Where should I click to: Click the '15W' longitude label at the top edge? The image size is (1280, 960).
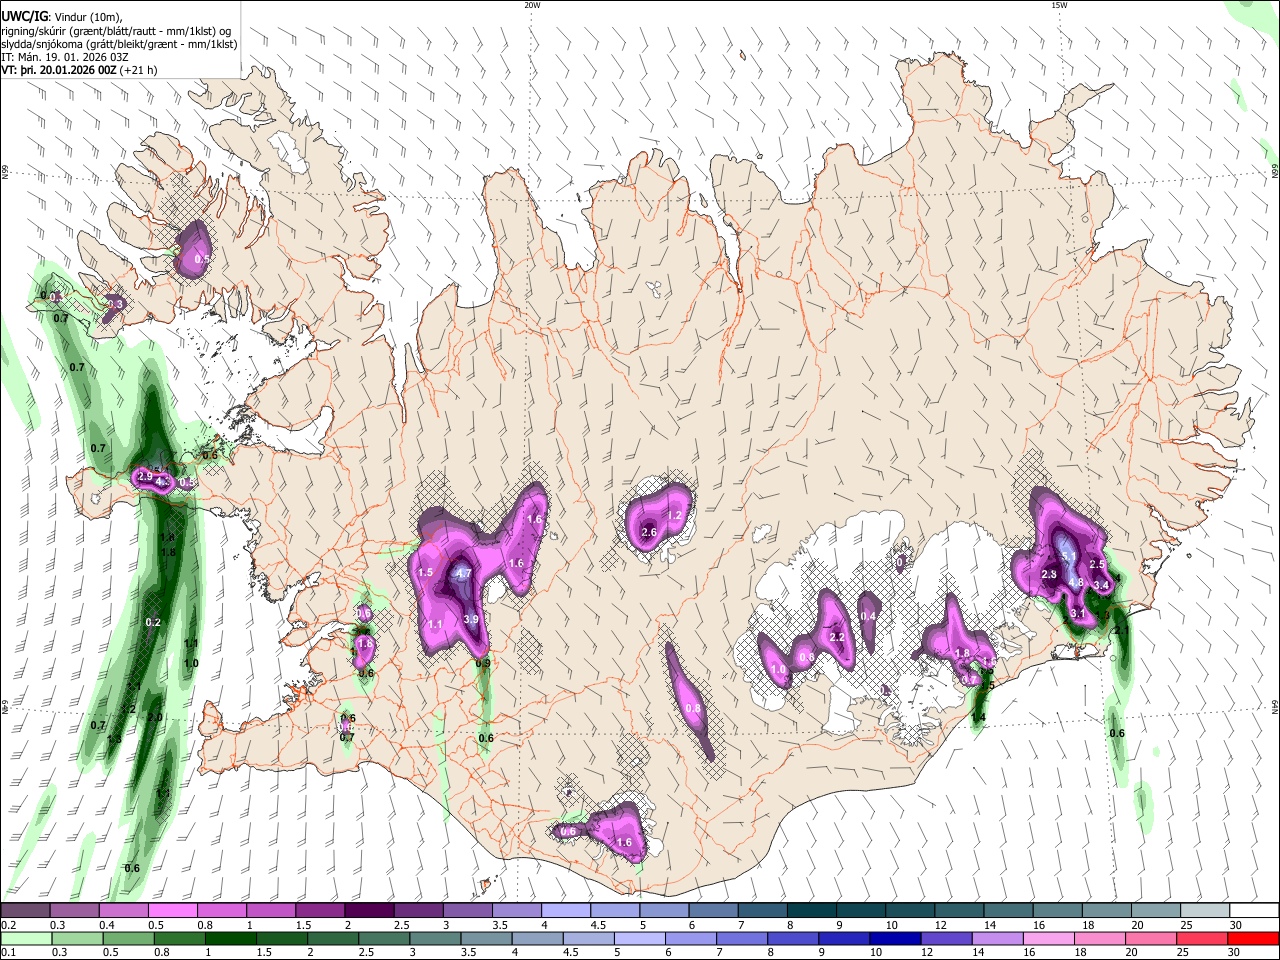(x=1060, y=5)
